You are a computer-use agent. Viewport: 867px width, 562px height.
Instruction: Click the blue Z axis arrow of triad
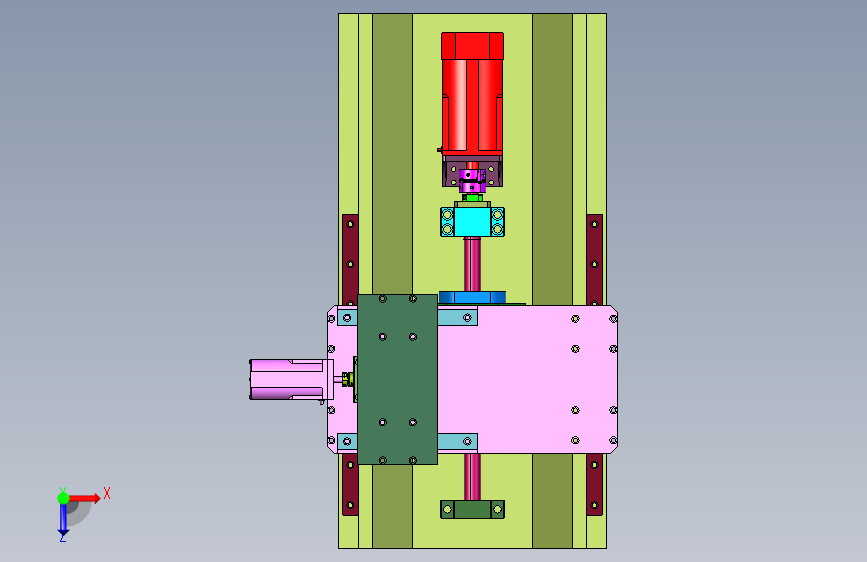pos(63,519)
